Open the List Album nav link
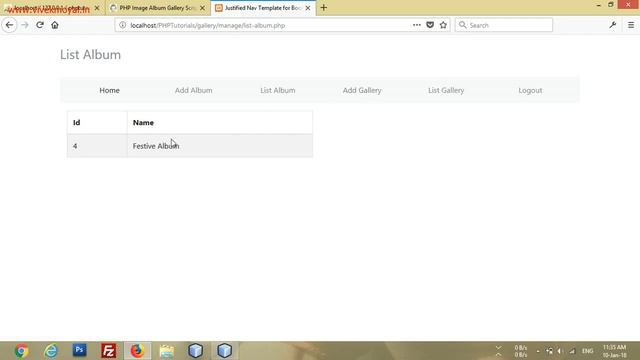 click(278, 90)
